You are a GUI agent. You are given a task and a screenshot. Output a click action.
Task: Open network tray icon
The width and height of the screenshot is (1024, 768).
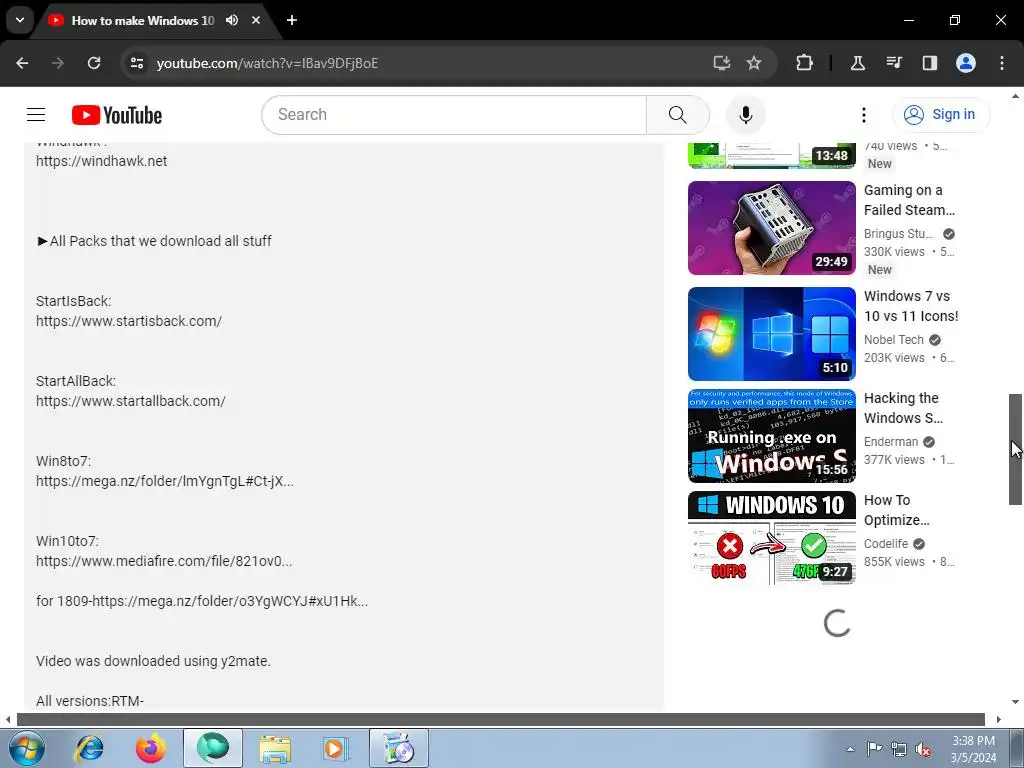[899, 749]
